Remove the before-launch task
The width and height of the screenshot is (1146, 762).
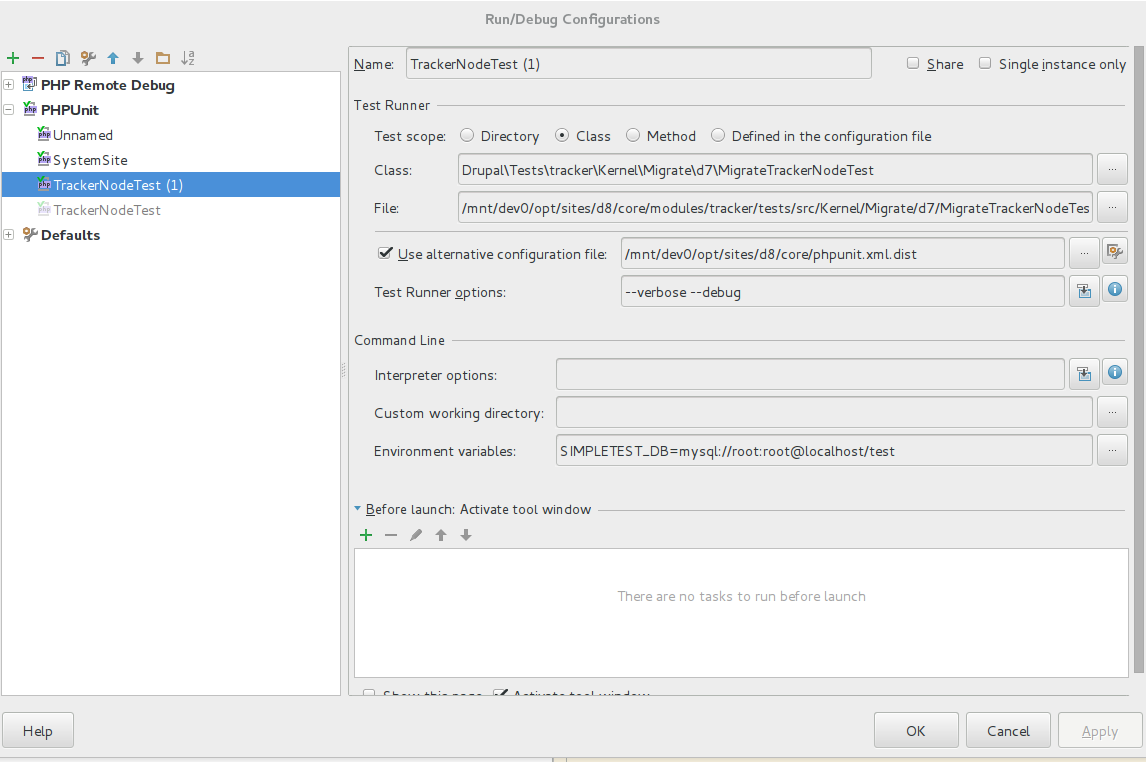[x=391, y=536]
